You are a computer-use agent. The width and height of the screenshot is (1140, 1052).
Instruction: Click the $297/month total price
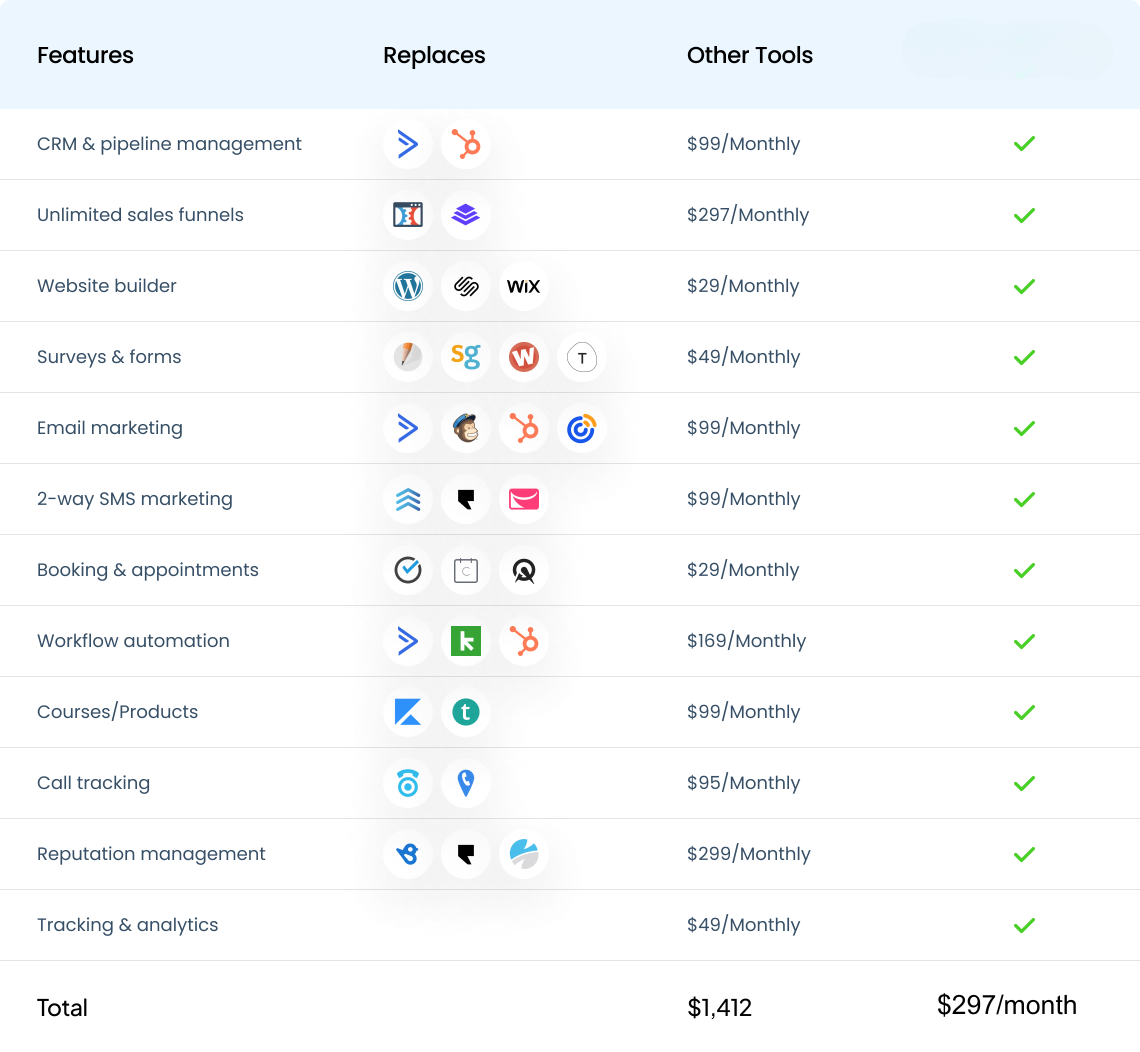point(1006,1005)
